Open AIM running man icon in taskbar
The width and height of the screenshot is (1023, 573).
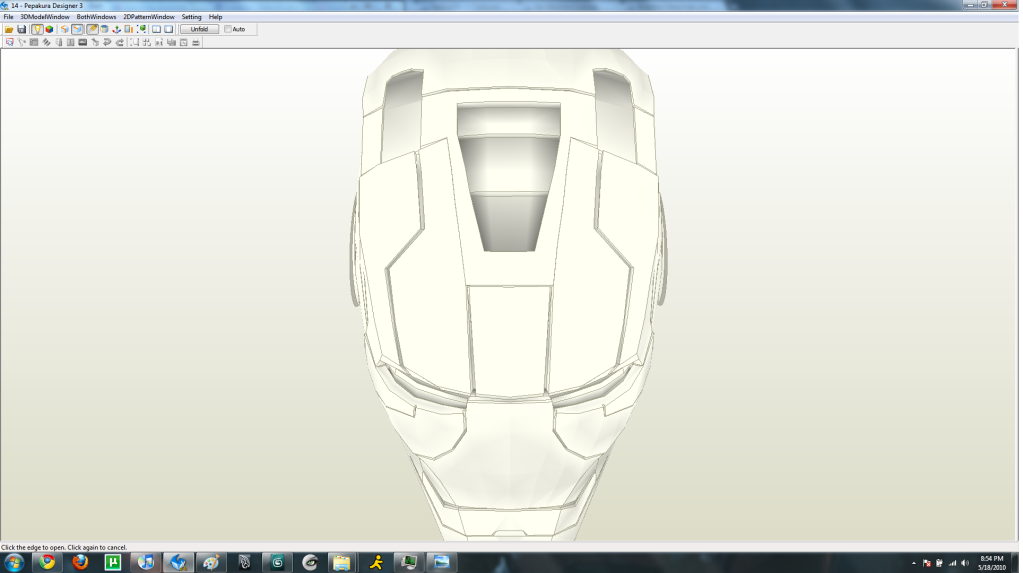(x=376, y=562)
